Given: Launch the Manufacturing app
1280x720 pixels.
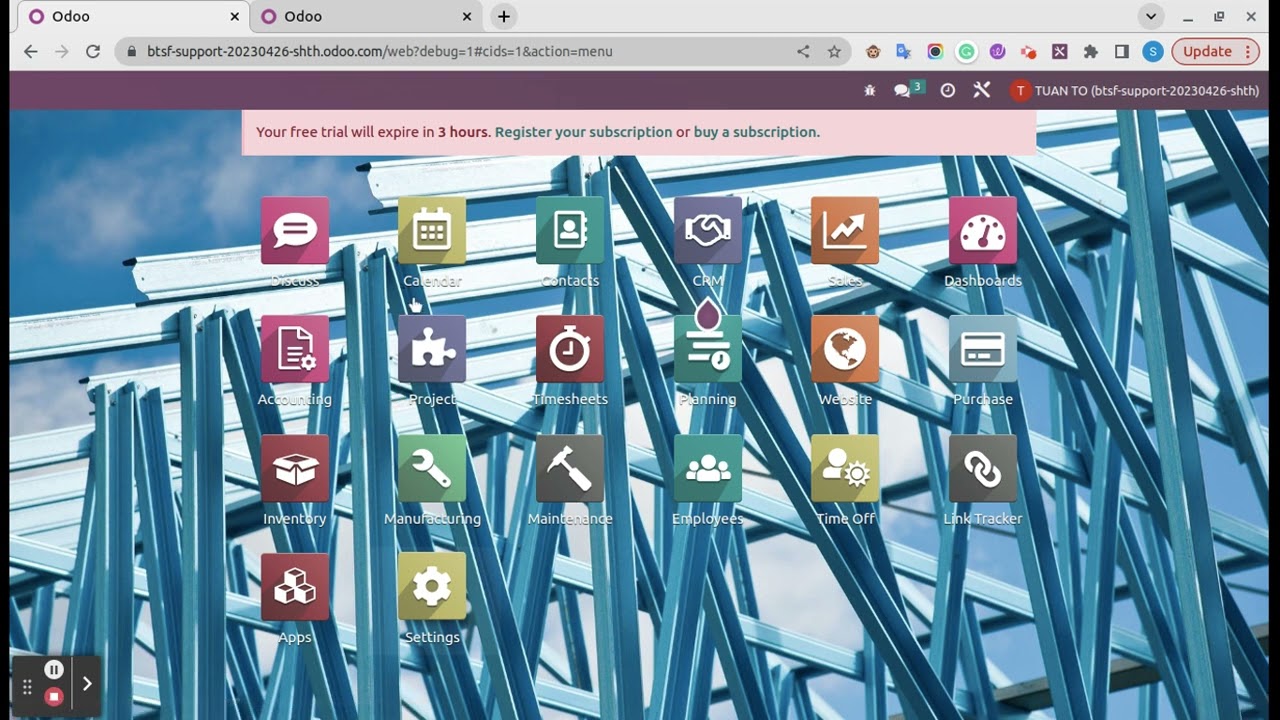Looking at the screenshot, I should [x=432, y=468].
